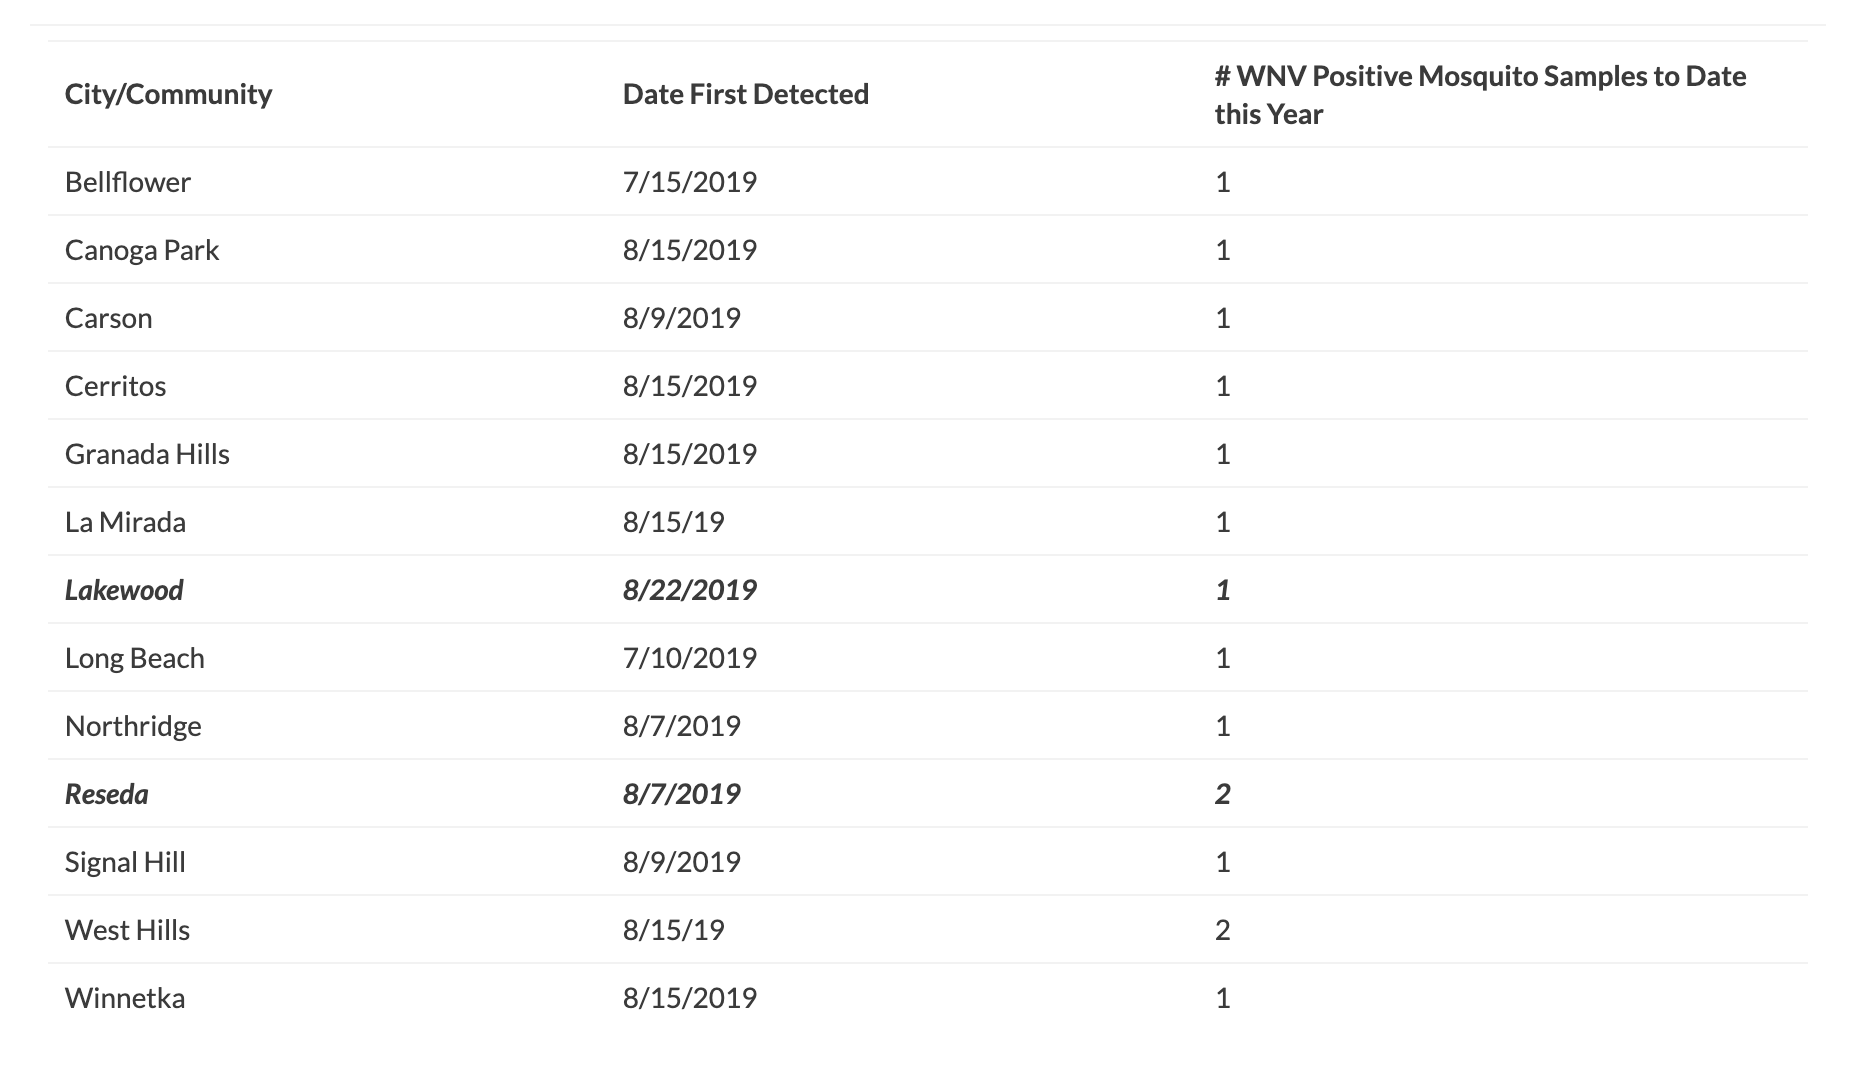Select the bold Reseda entry
The image size is (1854, 1074).
106,794
